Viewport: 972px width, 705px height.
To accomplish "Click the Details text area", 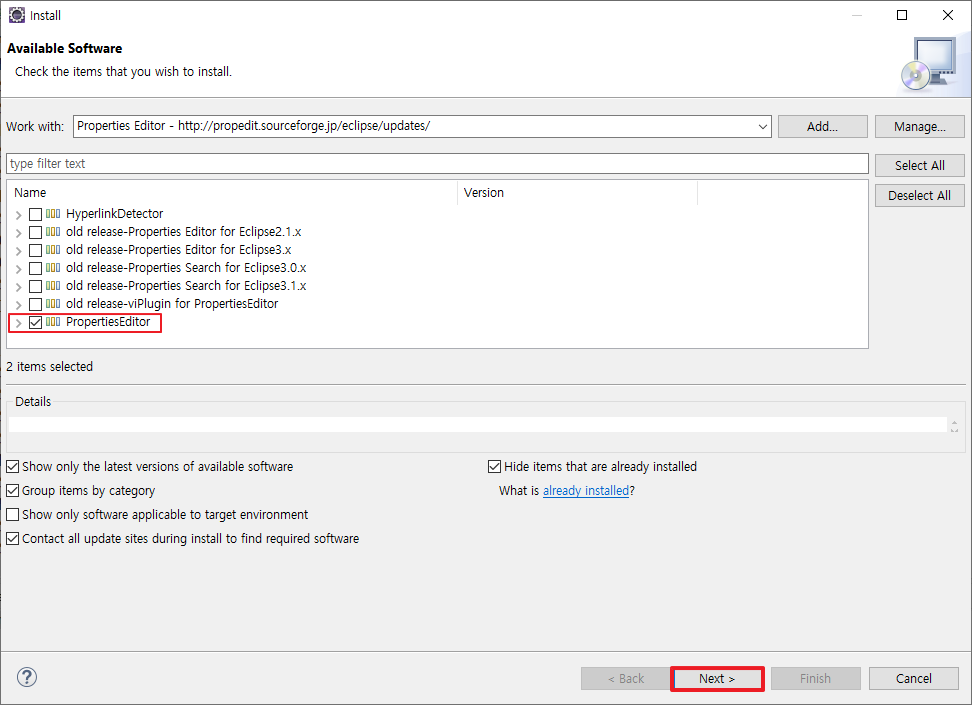I will click(477, 425).
